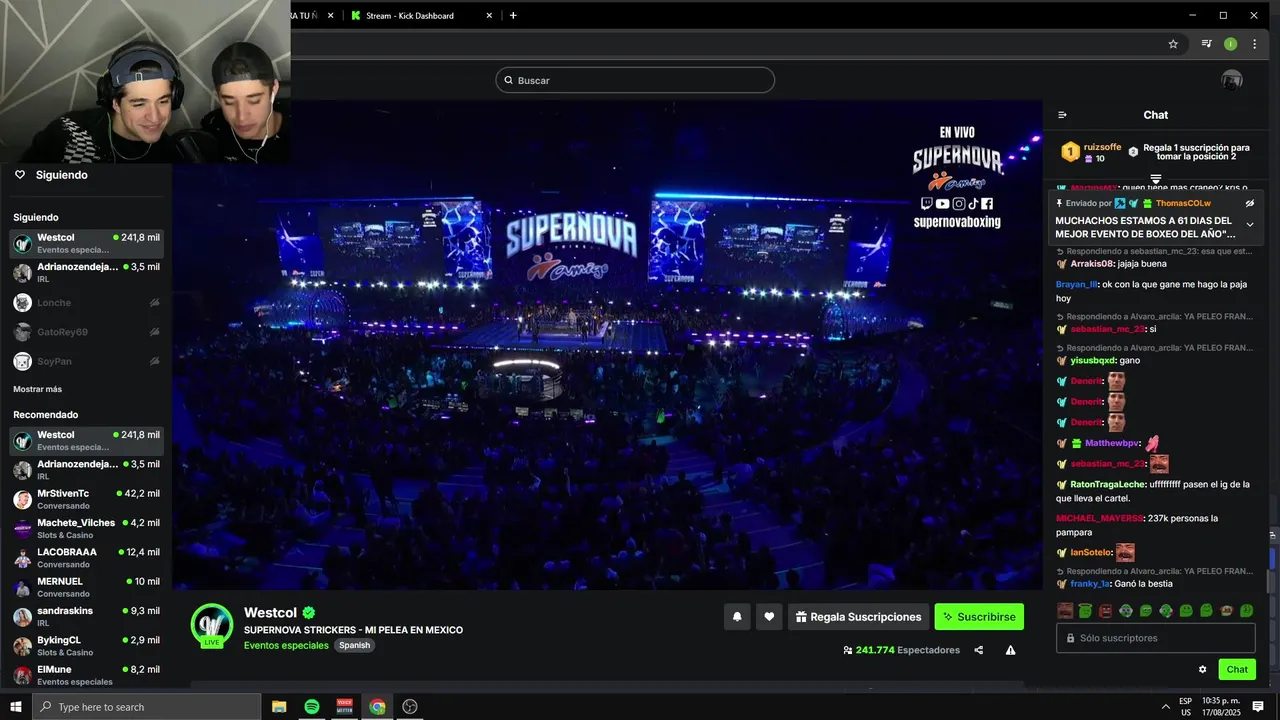Expand following list with Mostrar más

coord(37,389)
